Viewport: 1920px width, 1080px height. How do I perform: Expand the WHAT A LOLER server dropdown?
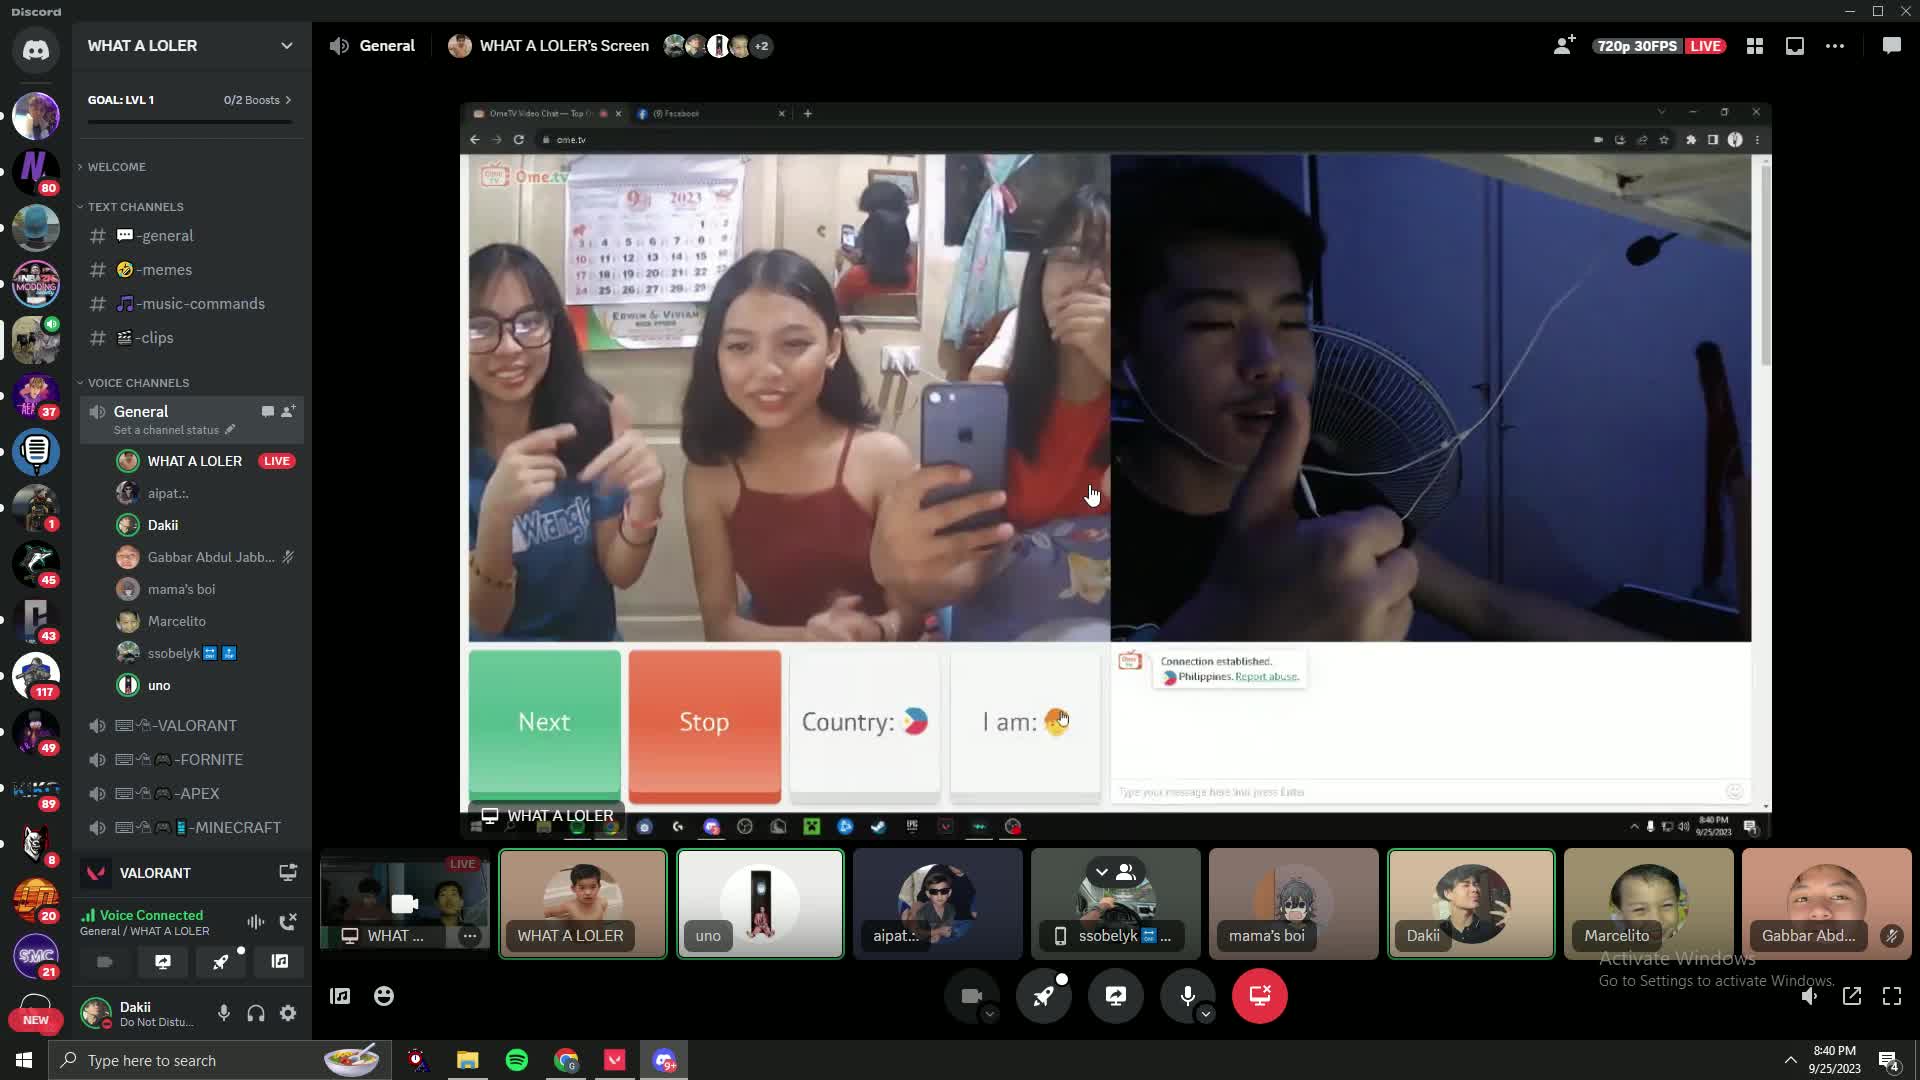(x=287, y=46)
